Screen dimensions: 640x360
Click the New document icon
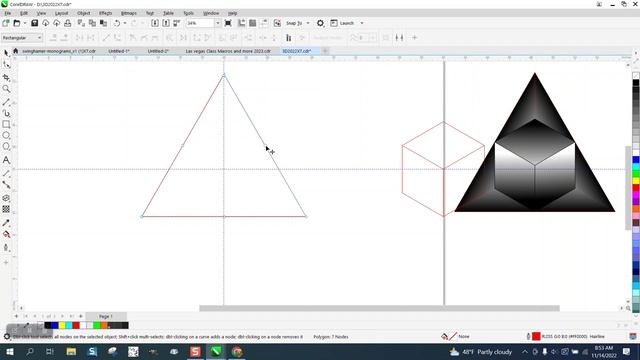point(6,23)
